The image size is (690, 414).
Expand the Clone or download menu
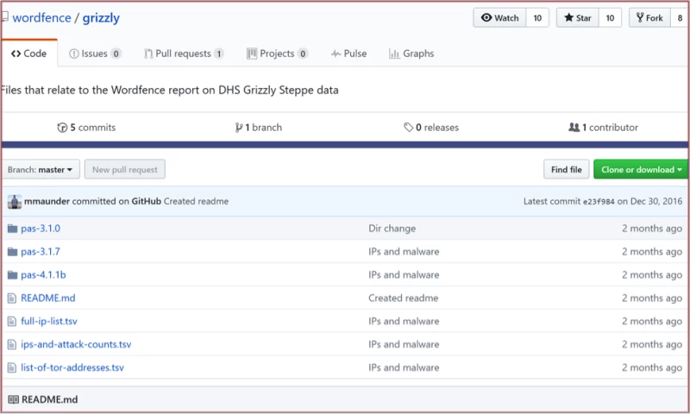tap(640, 170)
